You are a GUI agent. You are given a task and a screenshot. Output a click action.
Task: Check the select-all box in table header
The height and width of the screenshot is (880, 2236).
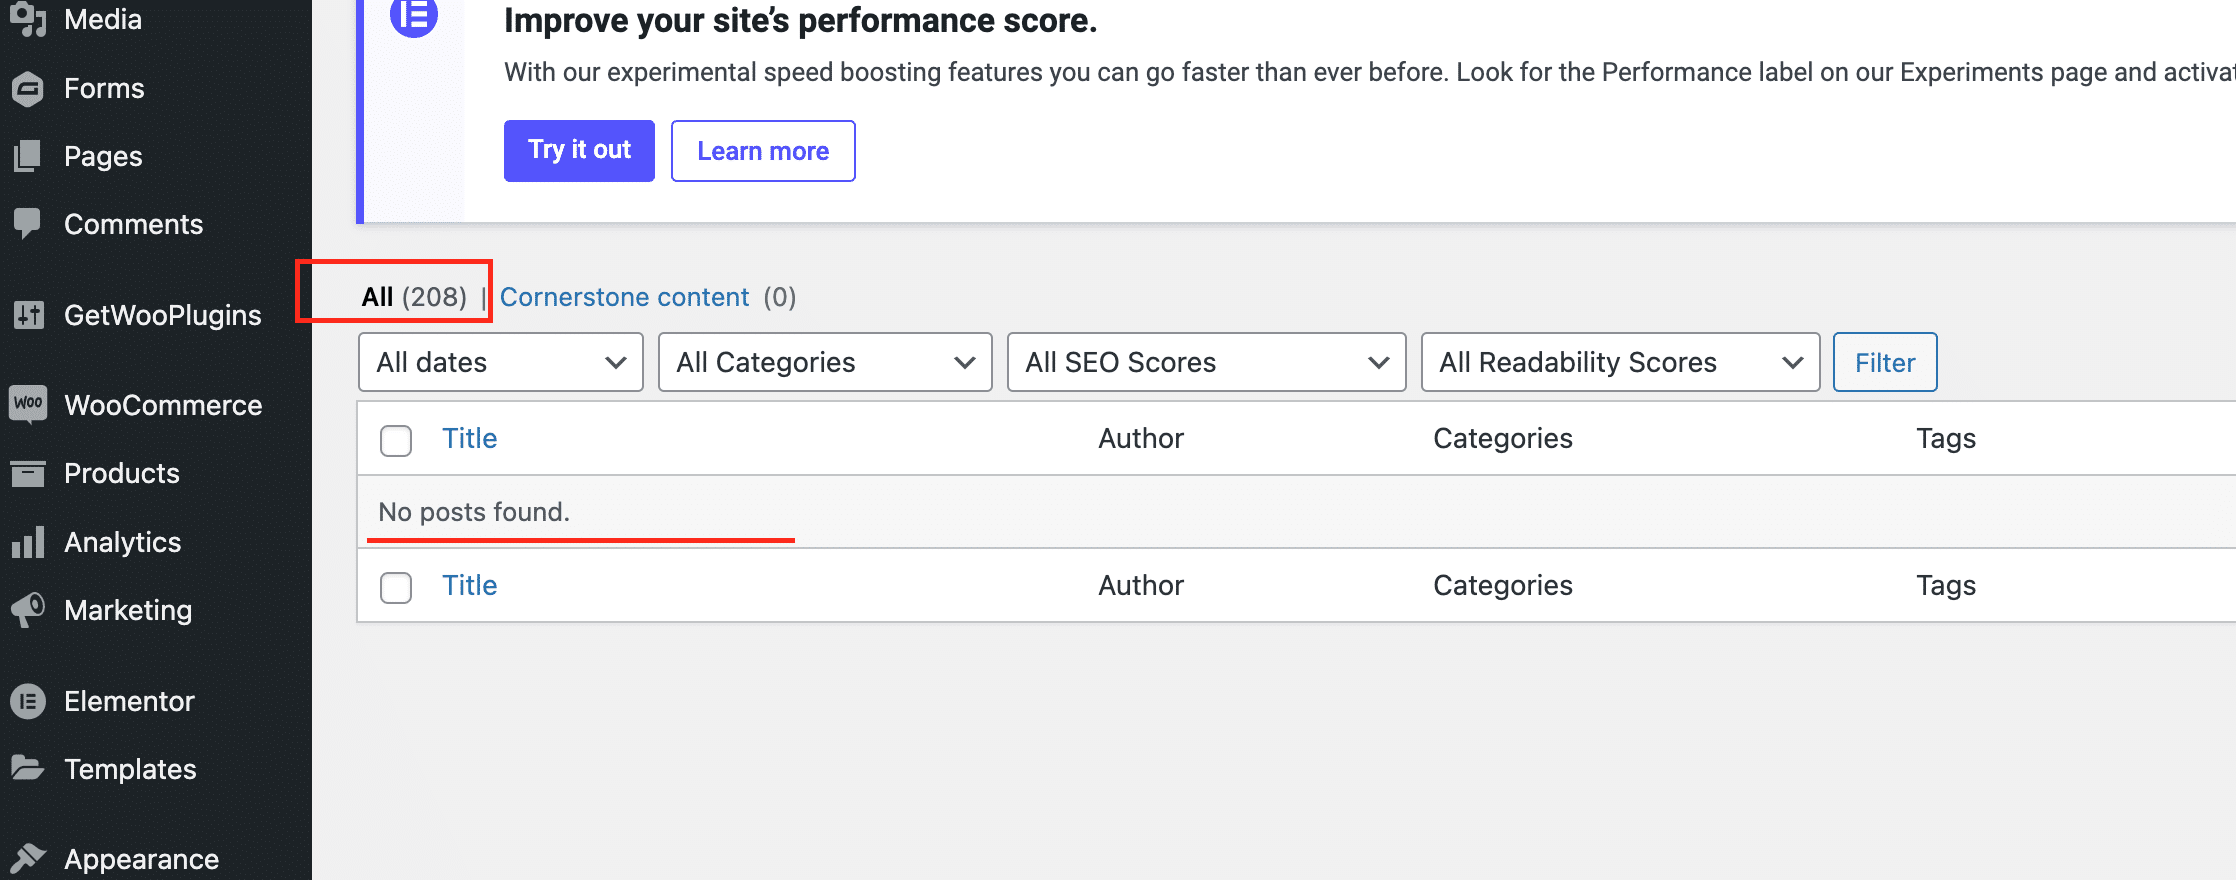coord(396,440)
